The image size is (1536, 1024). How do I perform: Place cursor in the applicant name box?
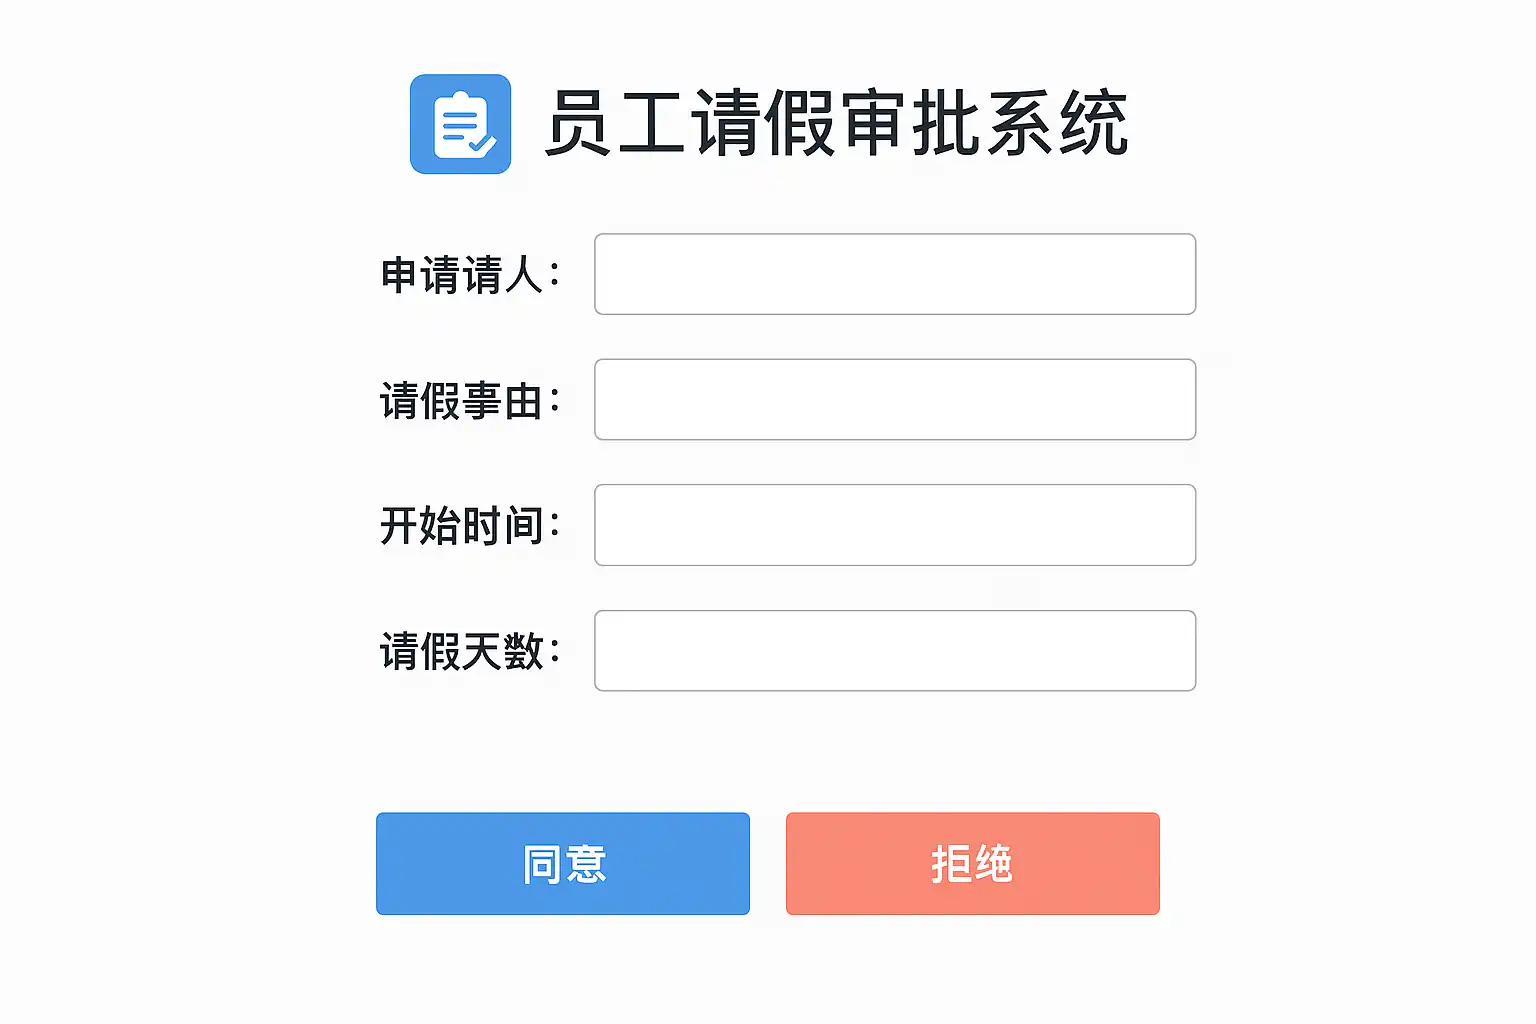(x=895, y=274)
